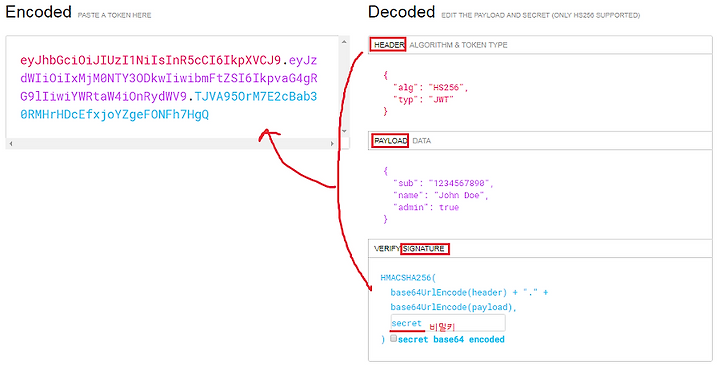This screenshot has height=365, width=720.
Task: Click the "admin": true payload line
Action: point(426,207)
